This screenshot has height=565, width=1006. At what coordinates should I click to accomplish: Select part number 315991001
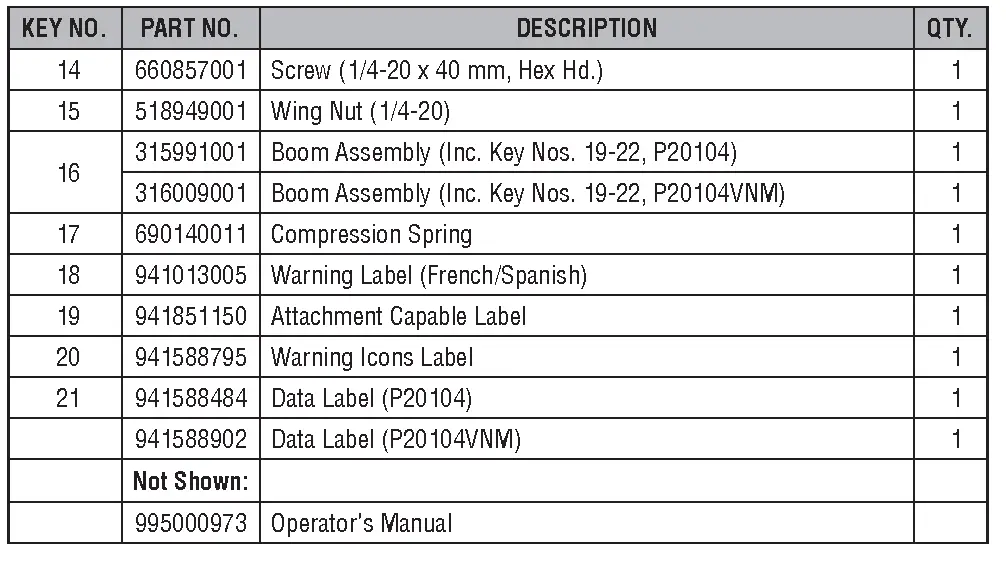190,153
